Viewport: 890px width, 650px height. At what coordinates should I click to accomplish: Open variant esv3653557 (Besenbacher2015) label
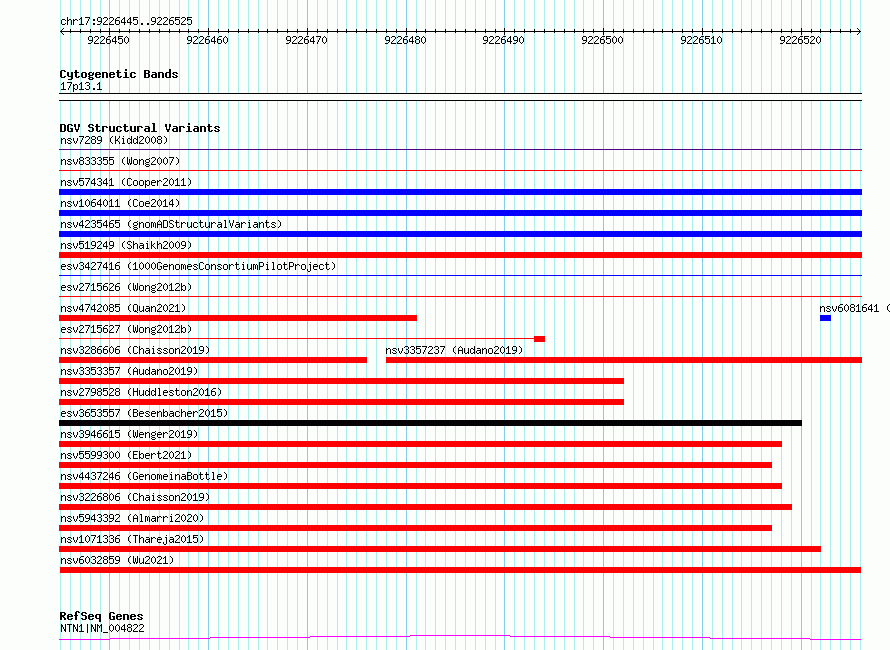click(144, 413)
